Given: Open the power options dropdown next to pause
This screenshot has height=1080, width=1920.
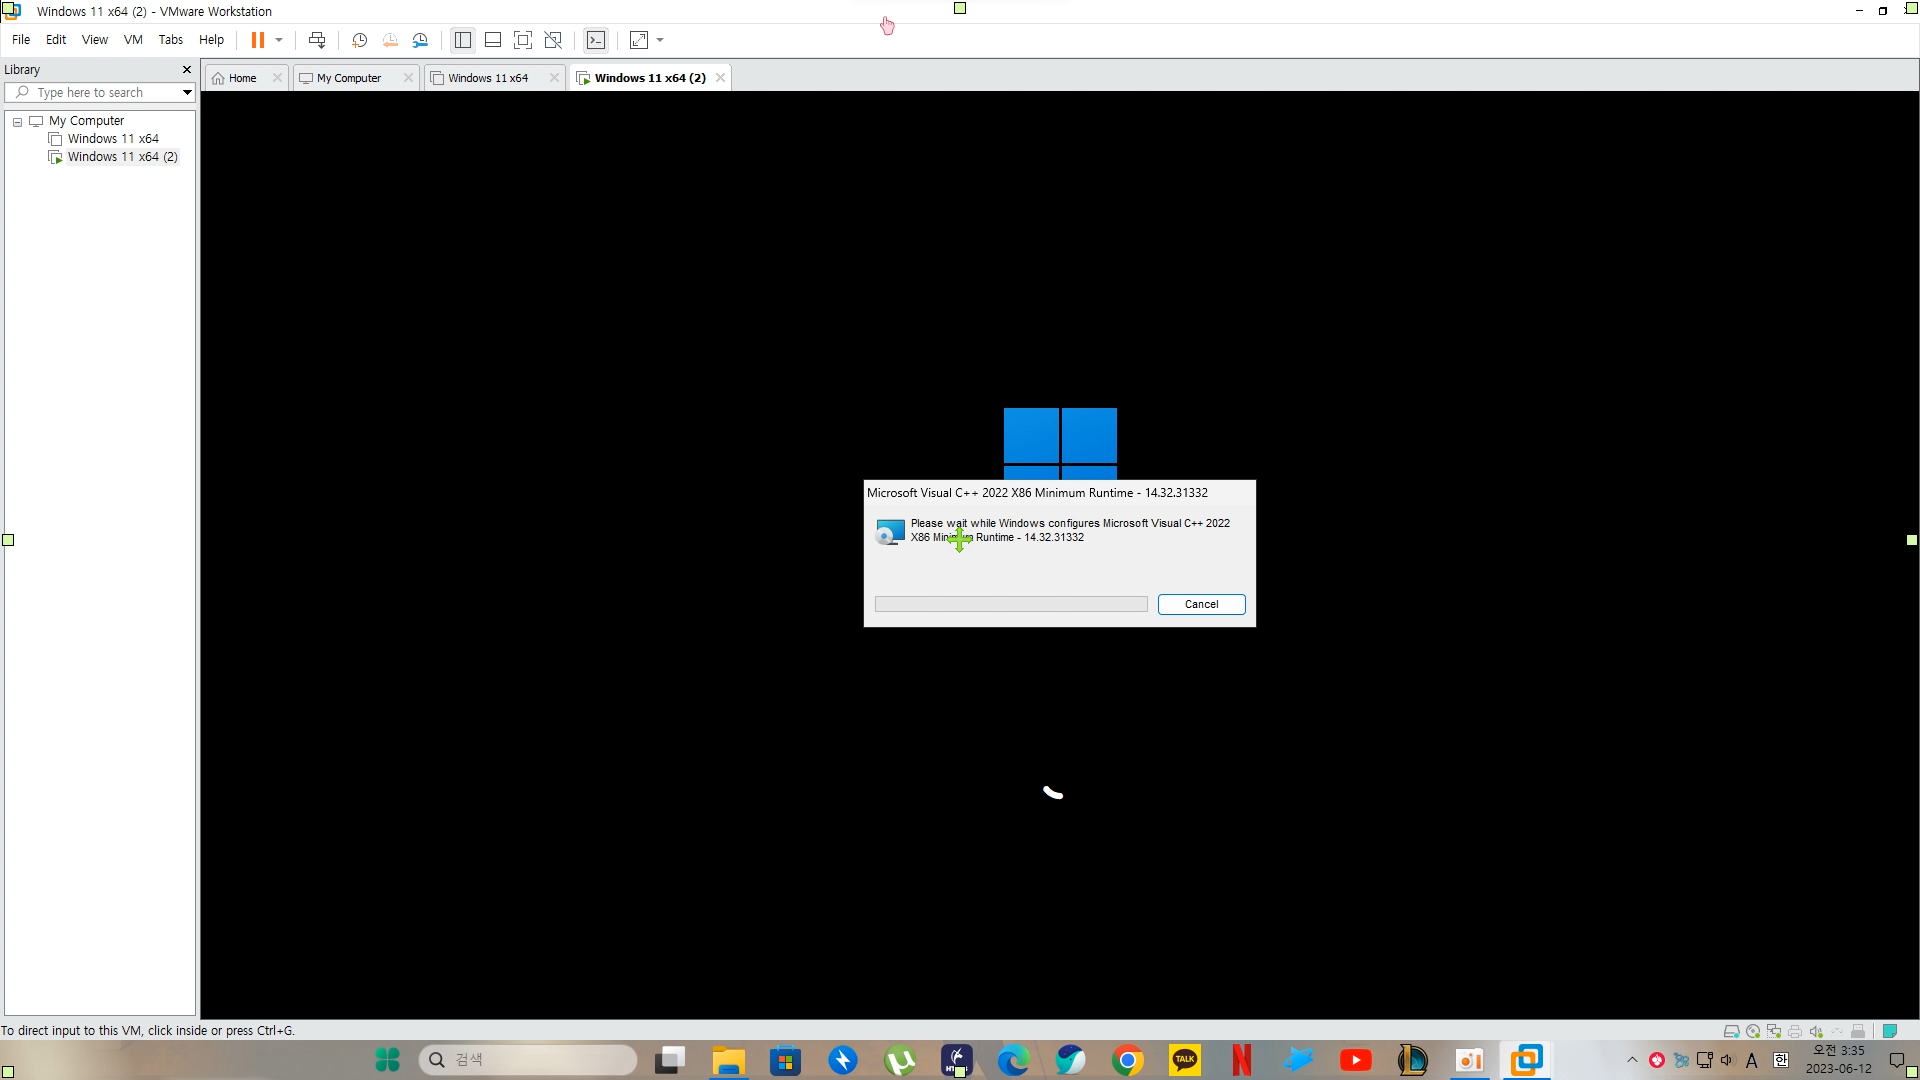Looking at the screenshot, I should (x=279, y=40).
